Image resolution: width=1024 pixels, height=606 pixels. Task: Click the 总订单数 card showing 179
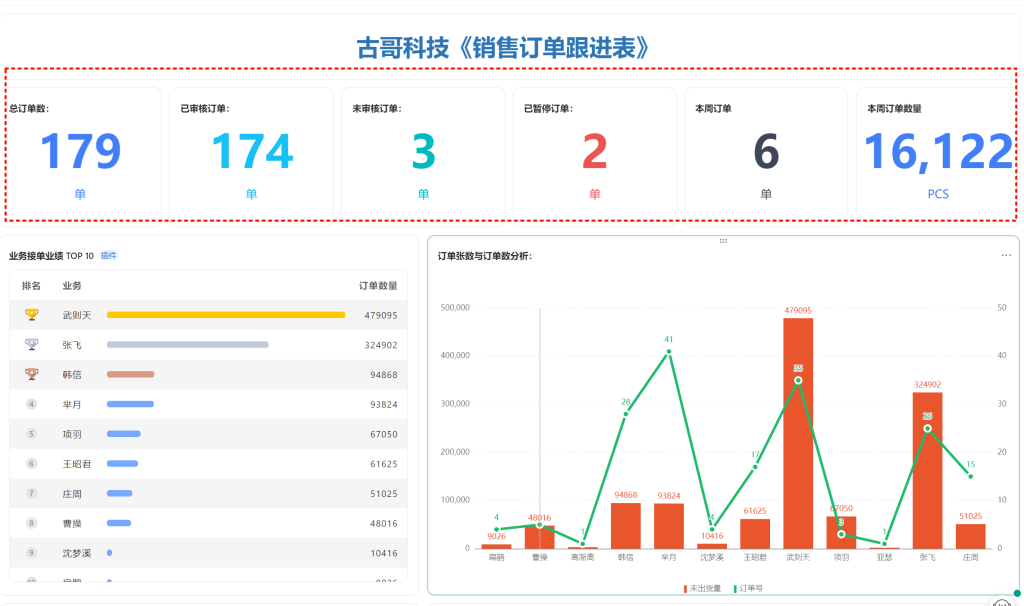pos(80,153)
